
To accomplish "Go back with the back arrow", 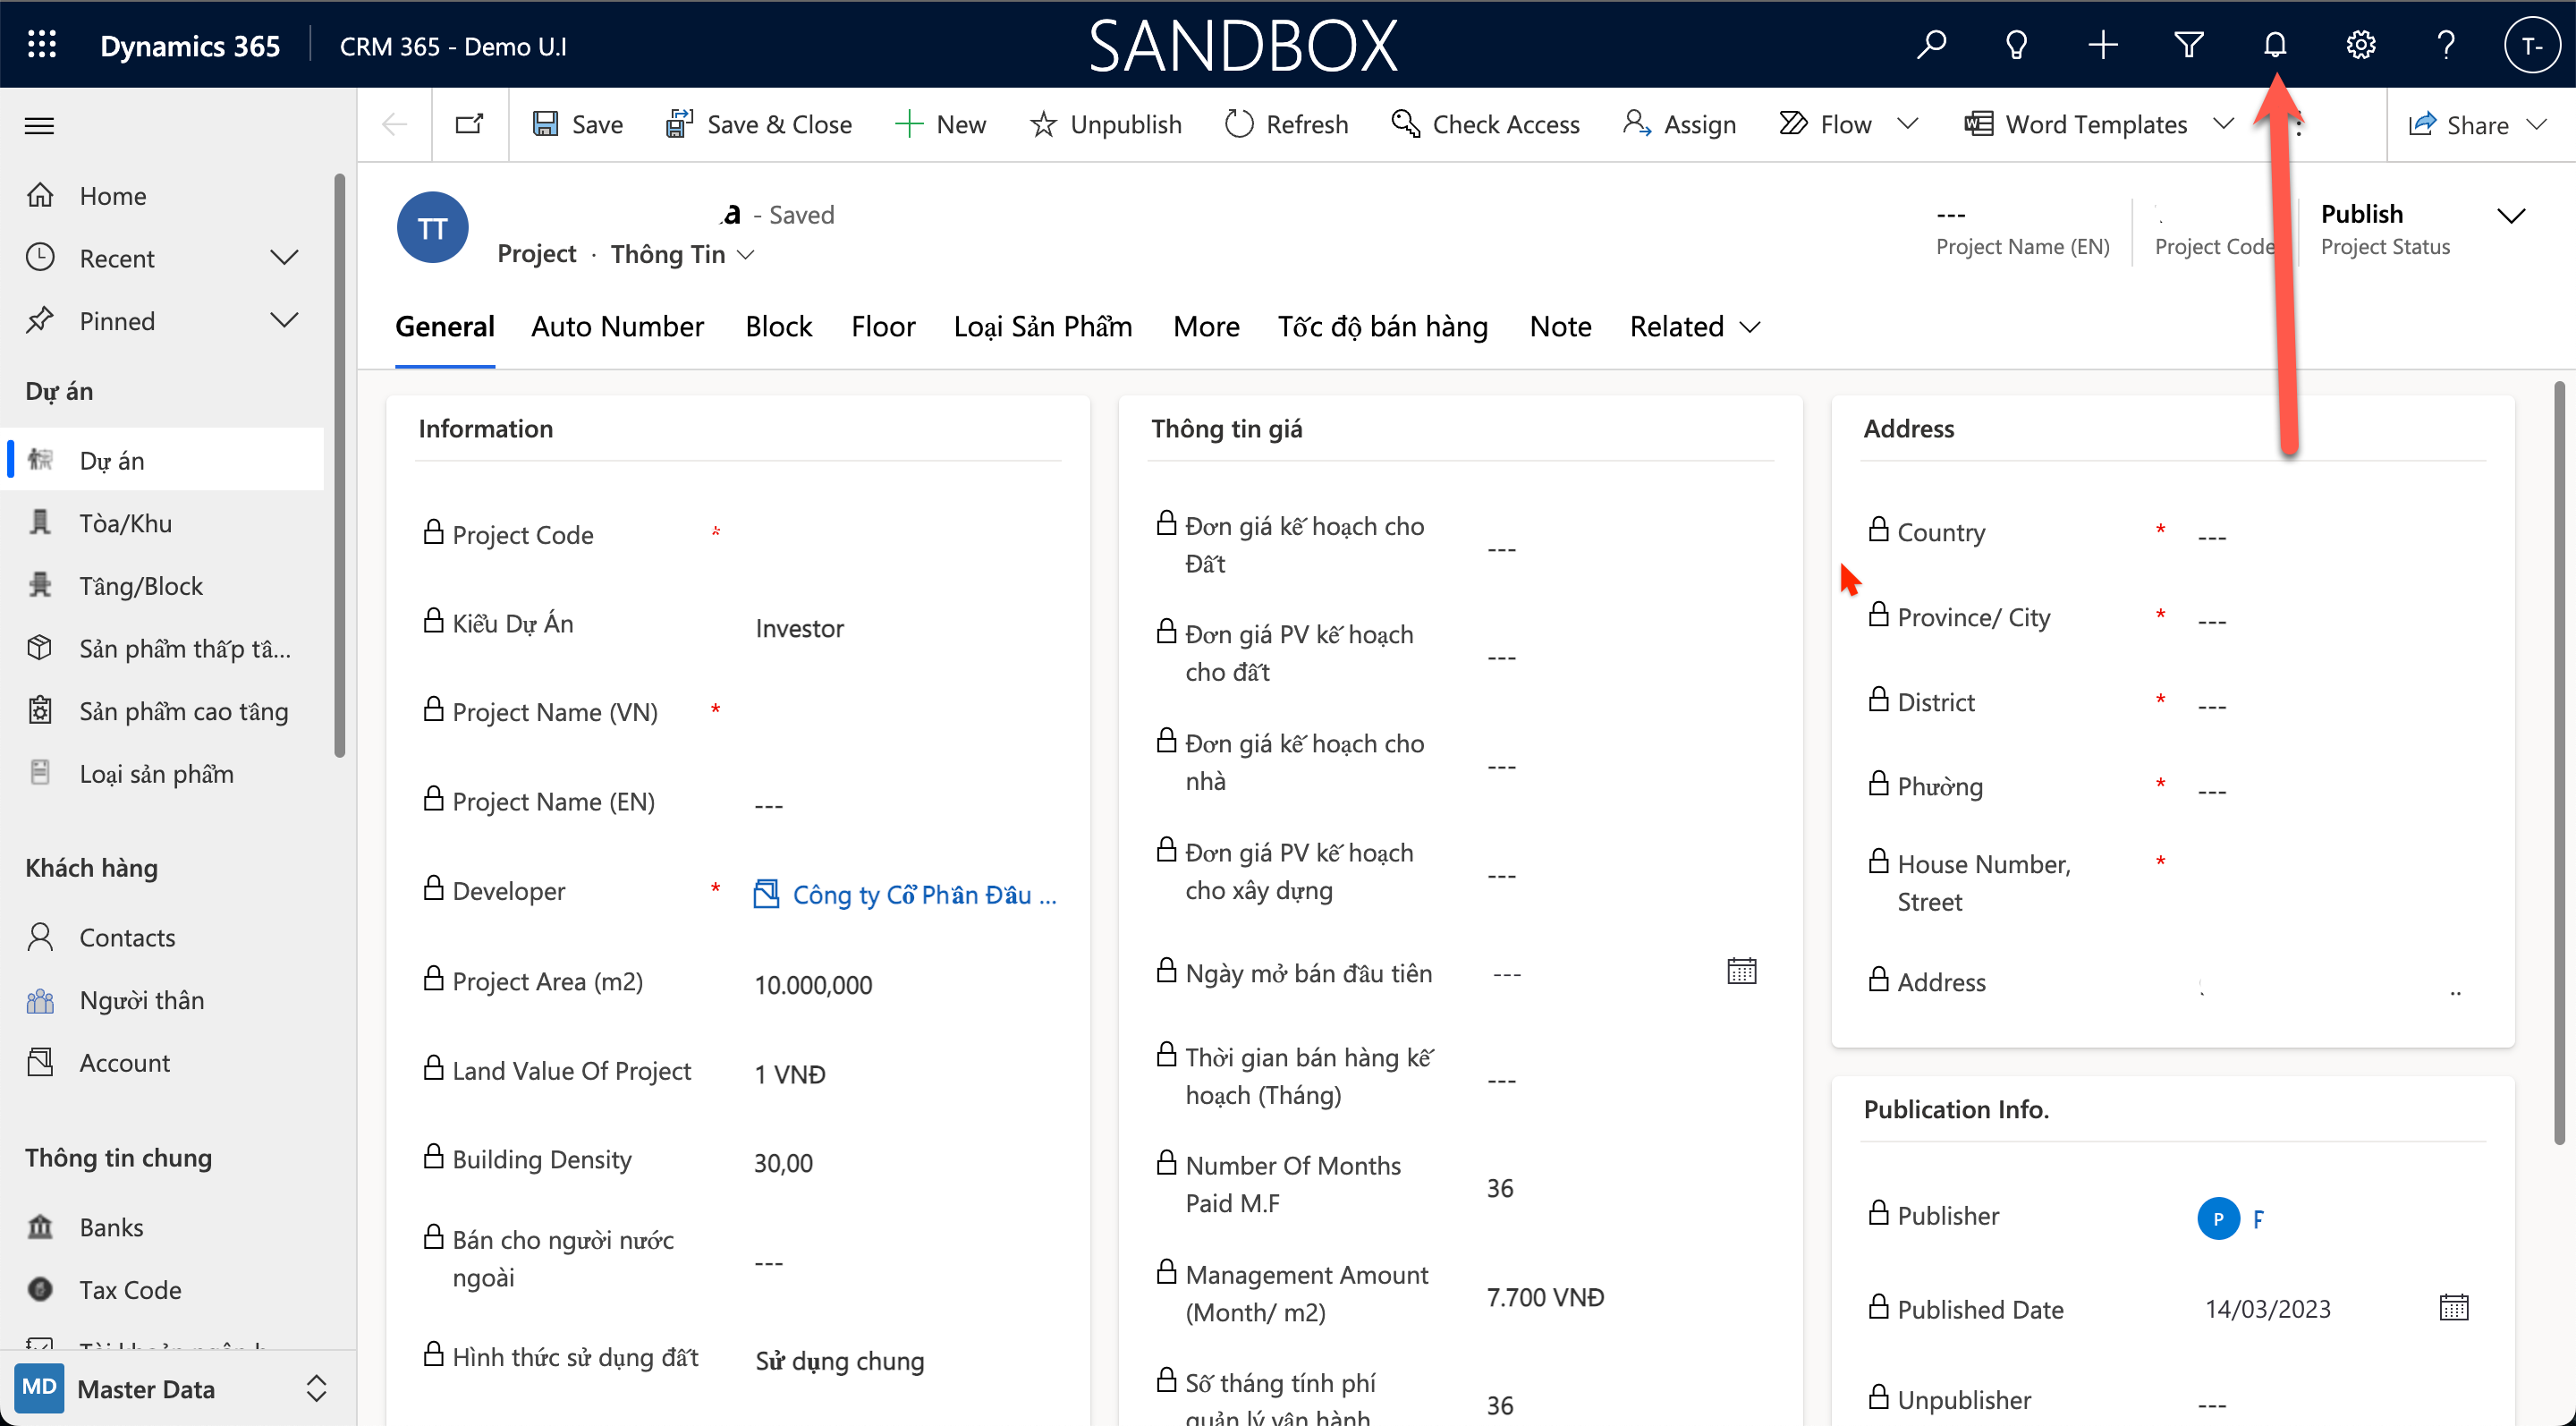I will click(x=395, y=124).
